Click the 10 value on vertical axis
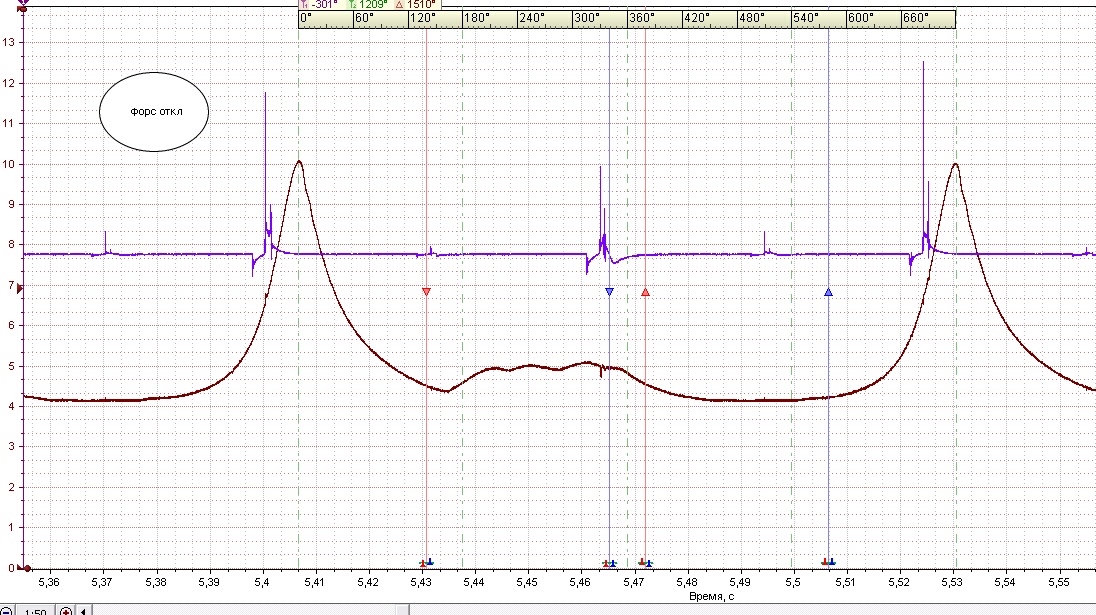The image size is (1096, 615). click(x=8, y=164)
